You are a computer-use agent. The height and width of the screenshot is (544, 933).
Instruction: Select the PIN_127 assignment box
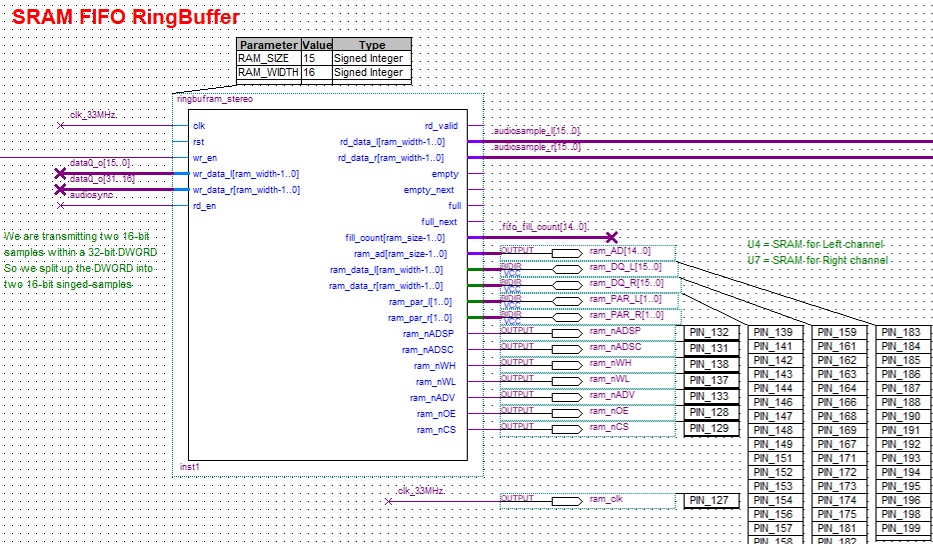coord(712,501)
